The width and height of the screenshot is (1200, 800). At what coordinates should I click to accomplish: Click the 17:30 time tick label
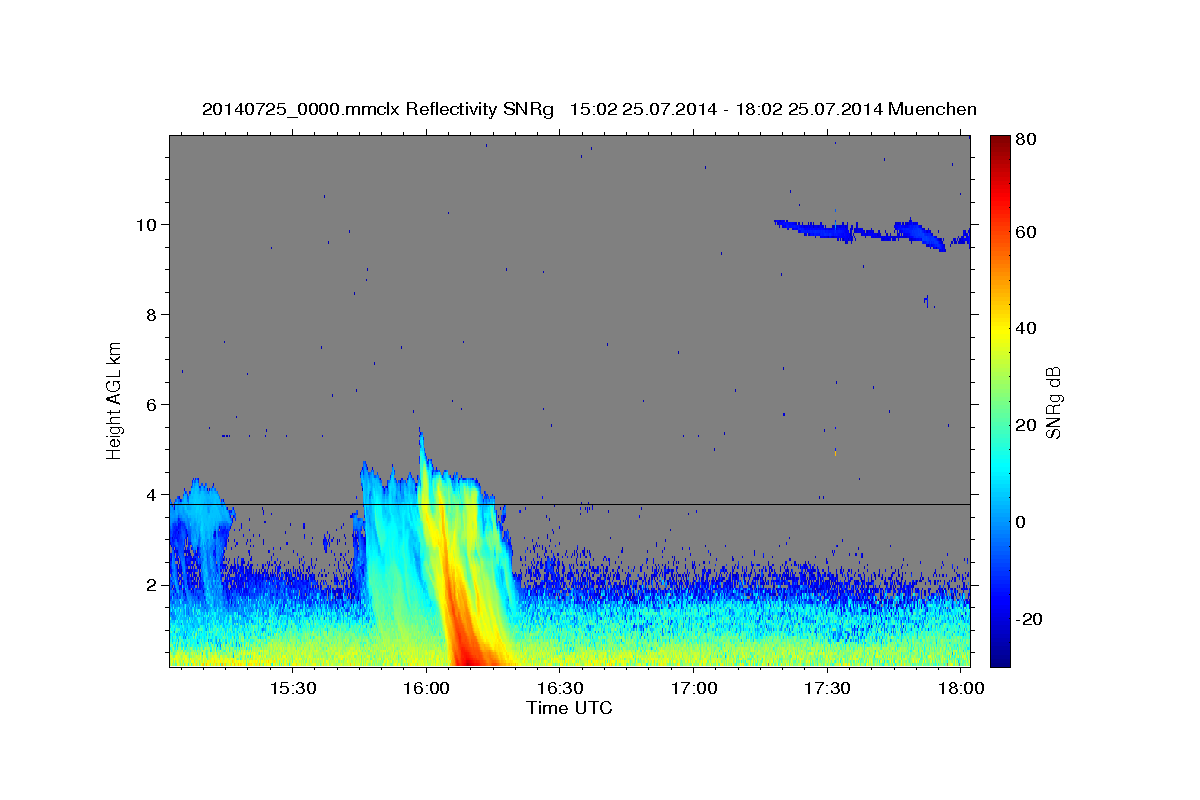[828, 689]
